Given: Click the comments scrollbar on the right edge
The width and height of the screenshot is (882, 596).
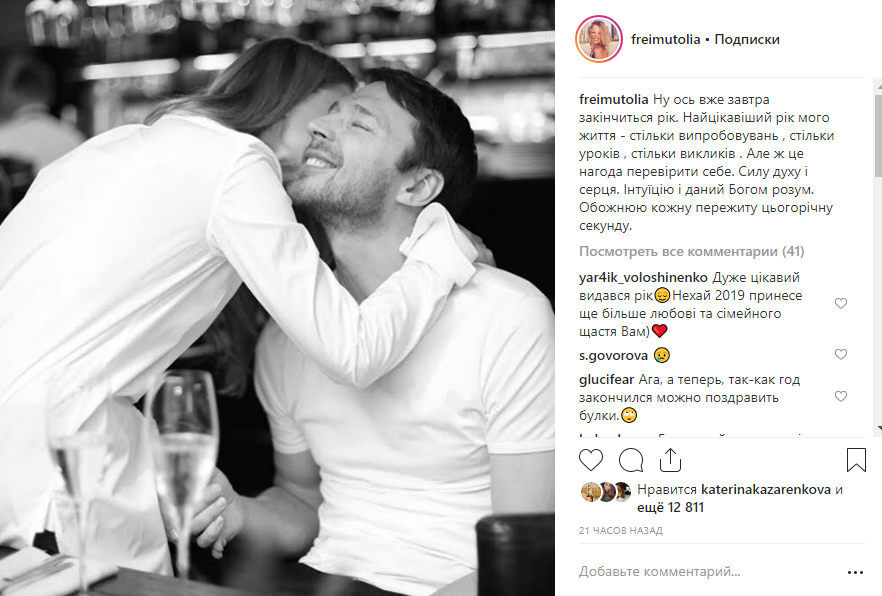Looking at the screenshot, I should pos(877,150).
